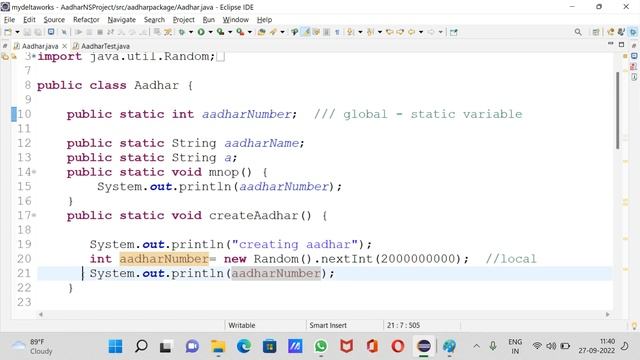Expand the Previous Annotation dropdown

[380, 32]
